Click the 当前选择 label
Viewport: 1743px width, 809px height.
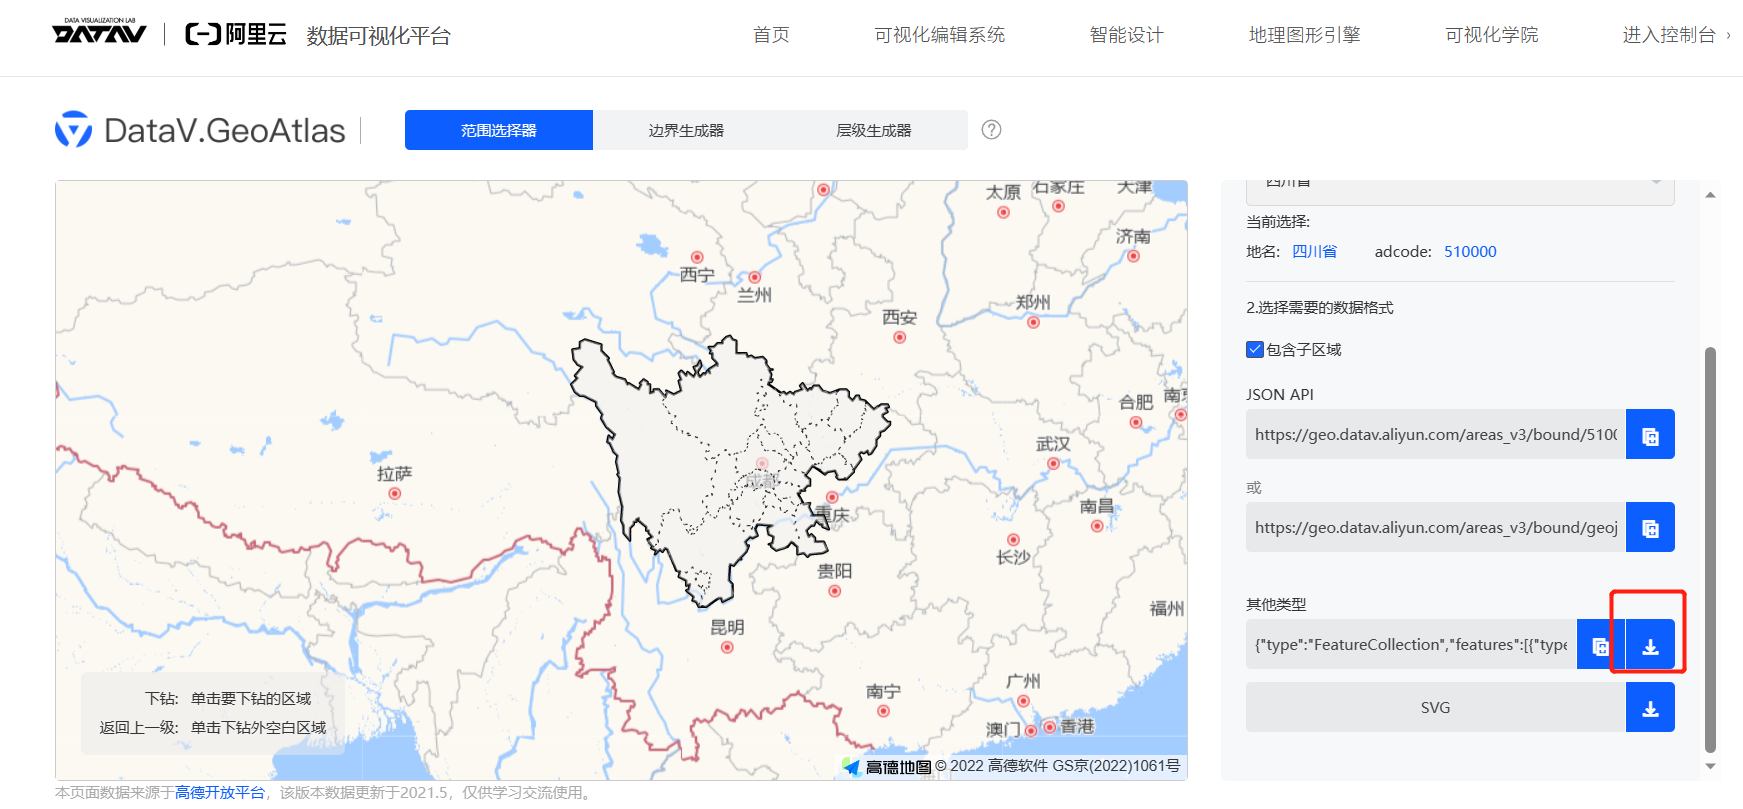1278,222
